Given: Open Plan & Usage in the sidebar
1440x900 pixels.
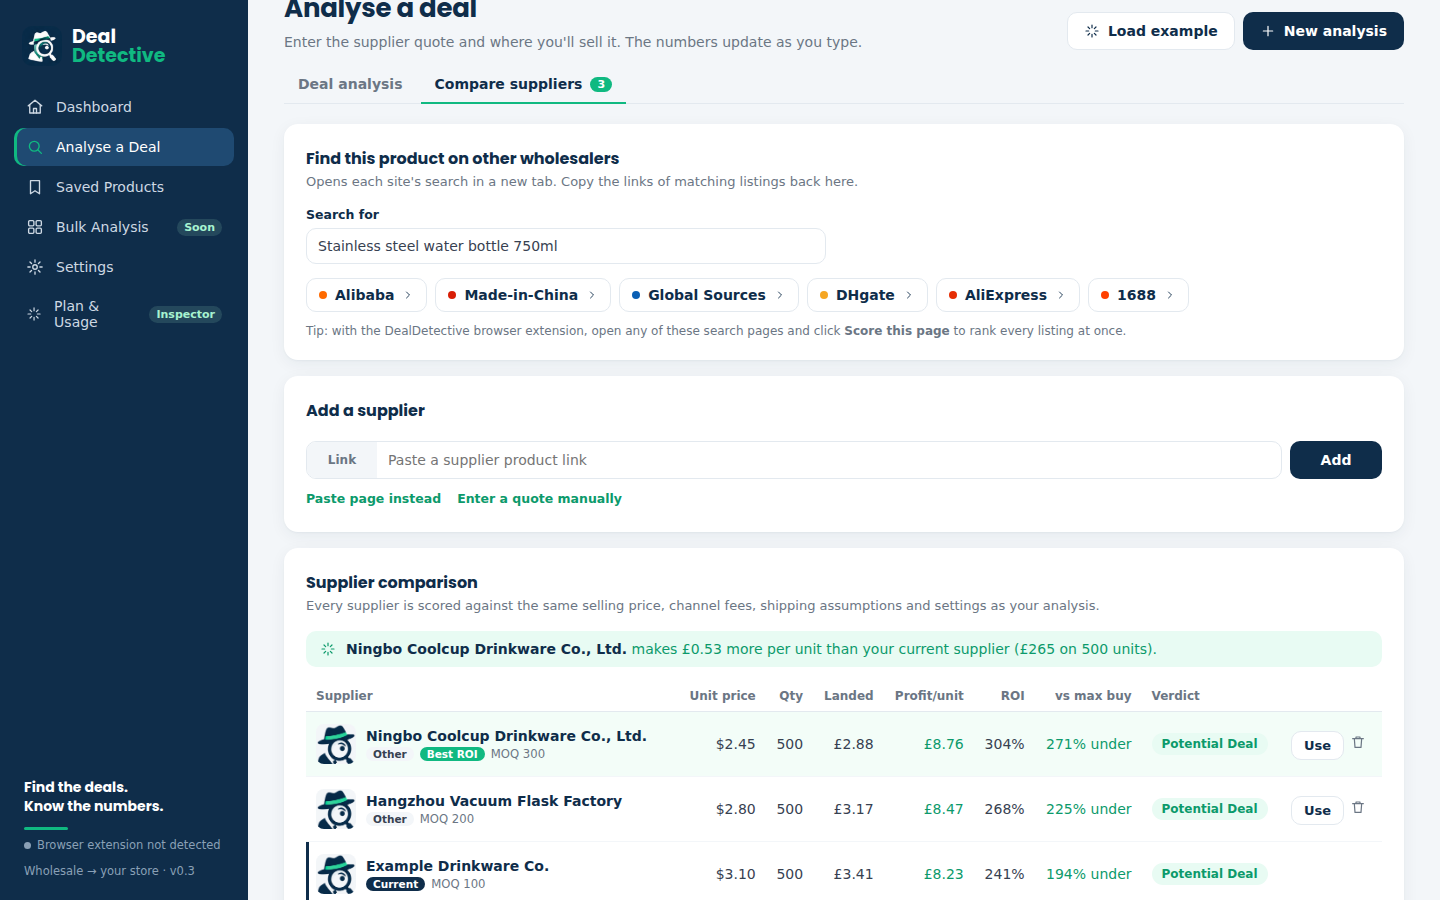Looking at the screenshot, I should 124,314.
